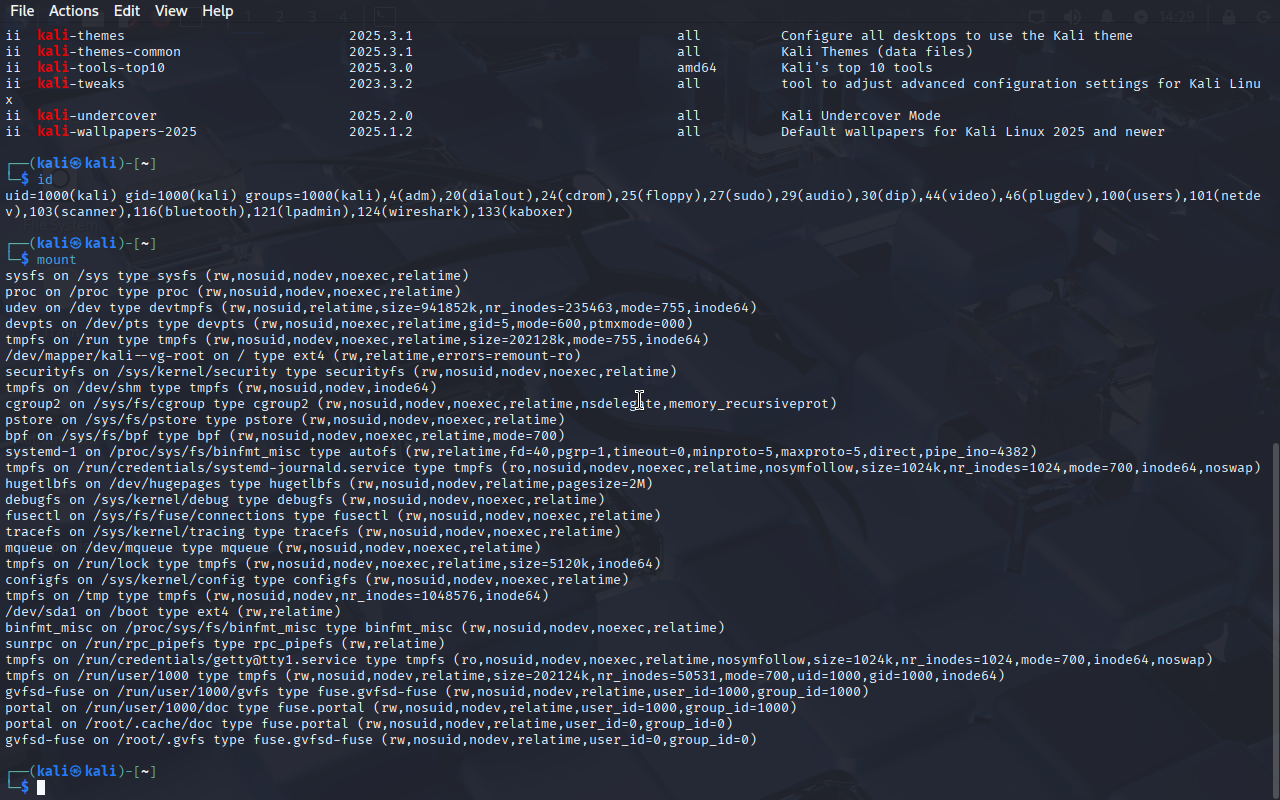Click version '2023.3.2' in the package list
This screenshot has width=1280, height=800.
(x=381, y=84)
